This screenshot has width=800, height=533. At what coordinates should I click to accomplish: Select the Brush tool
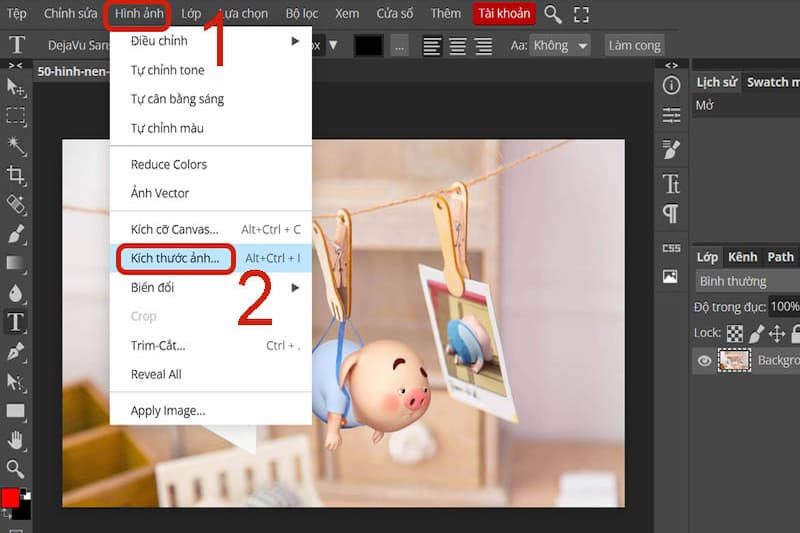[x=15, y=234]
